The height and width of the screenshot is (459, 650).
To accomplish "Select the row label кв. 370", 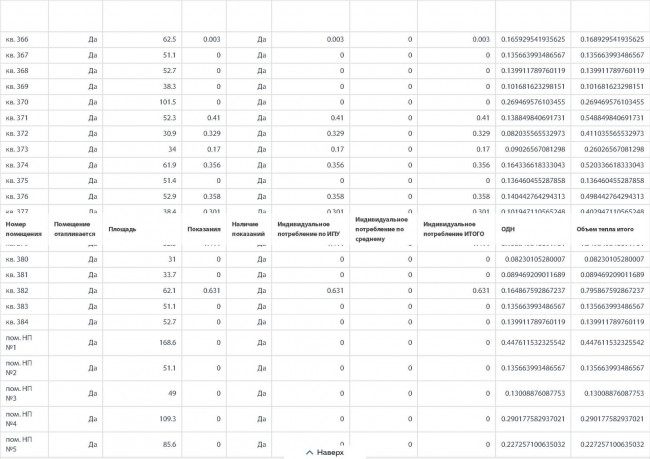I will tap(17, 102).
